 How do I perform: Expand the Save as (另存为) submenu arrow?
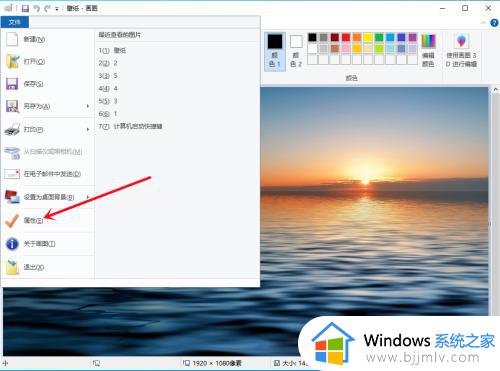point(88,106)
